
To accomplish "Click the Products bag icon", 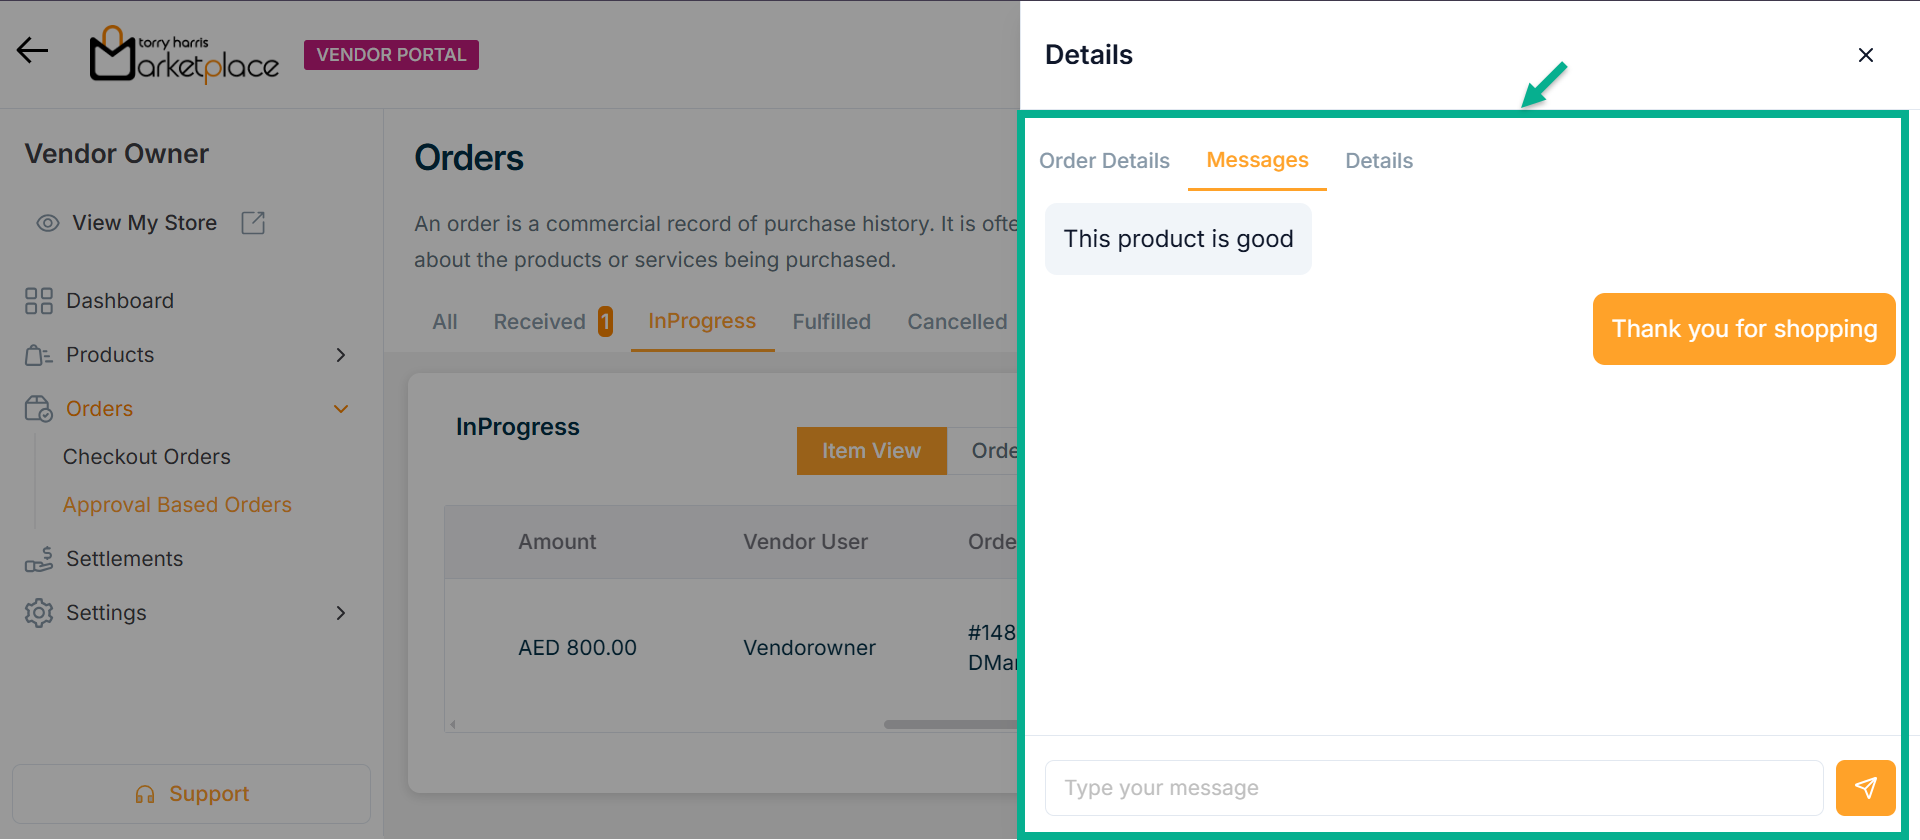I will point(39,355).
